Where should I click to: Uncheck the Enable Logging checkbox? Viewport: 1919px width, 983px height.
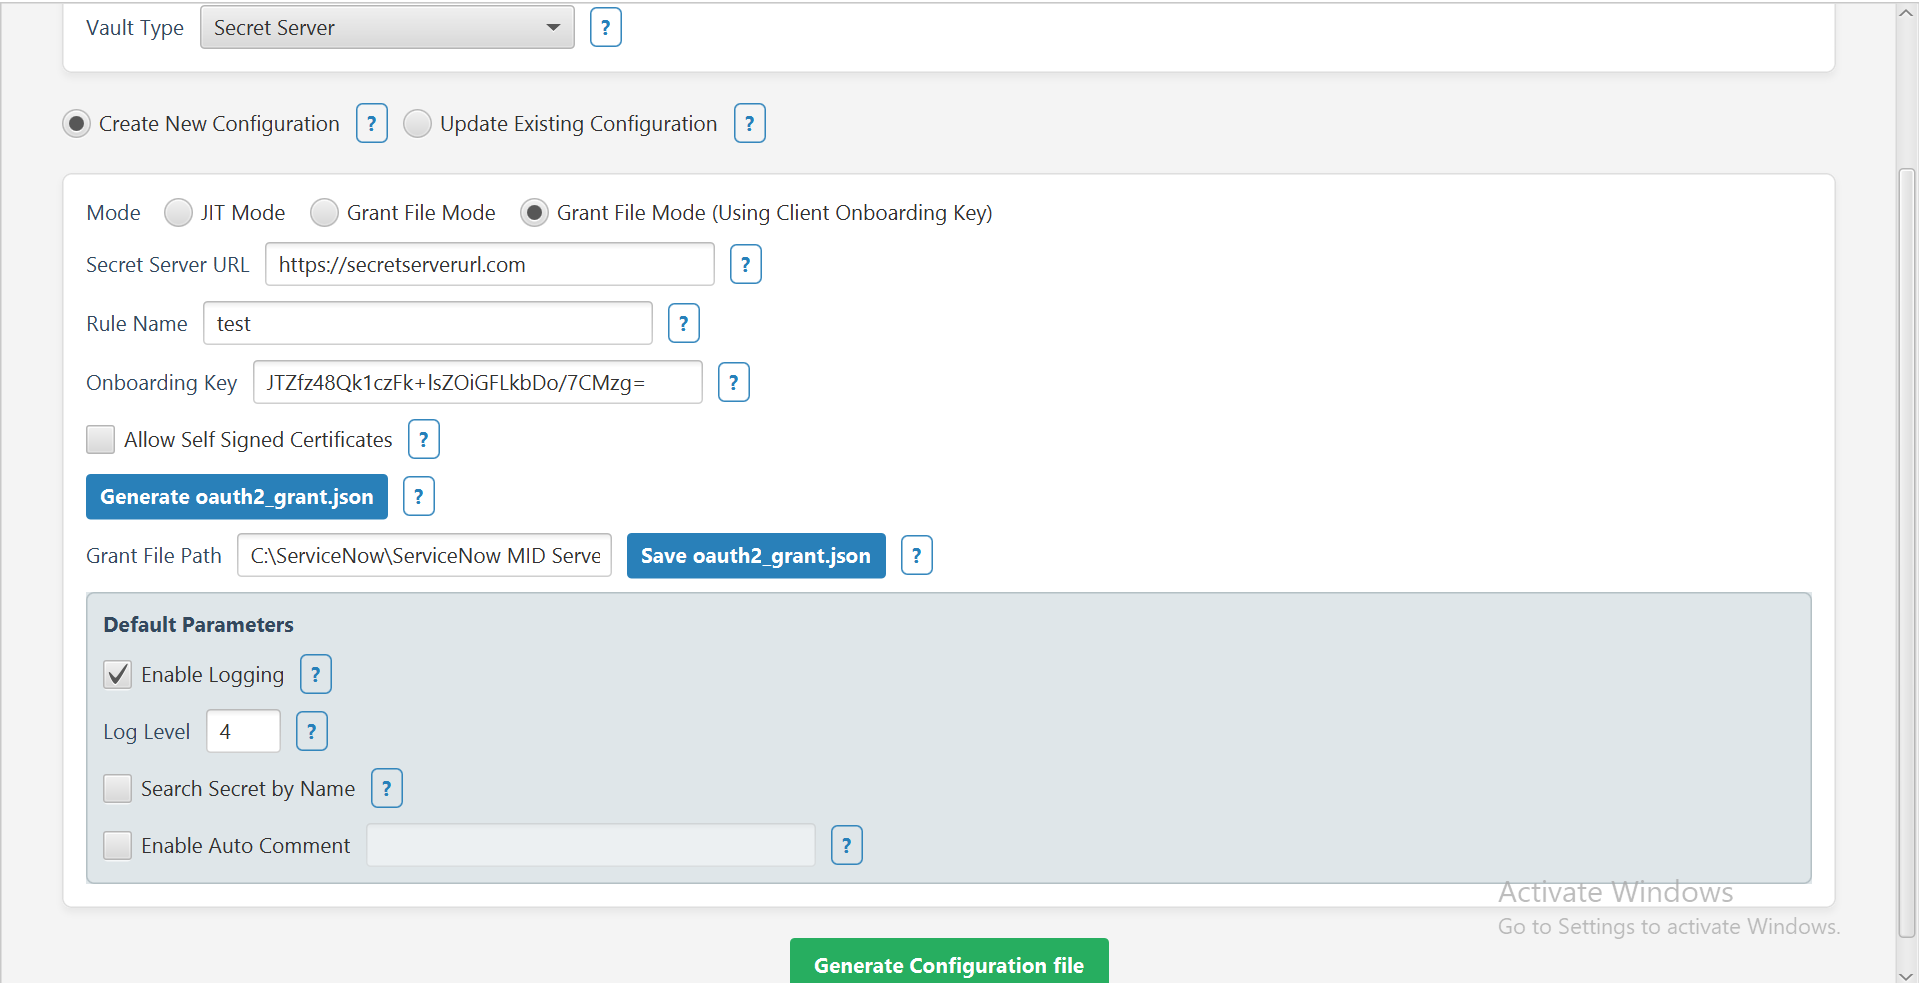tap(118, 675)
